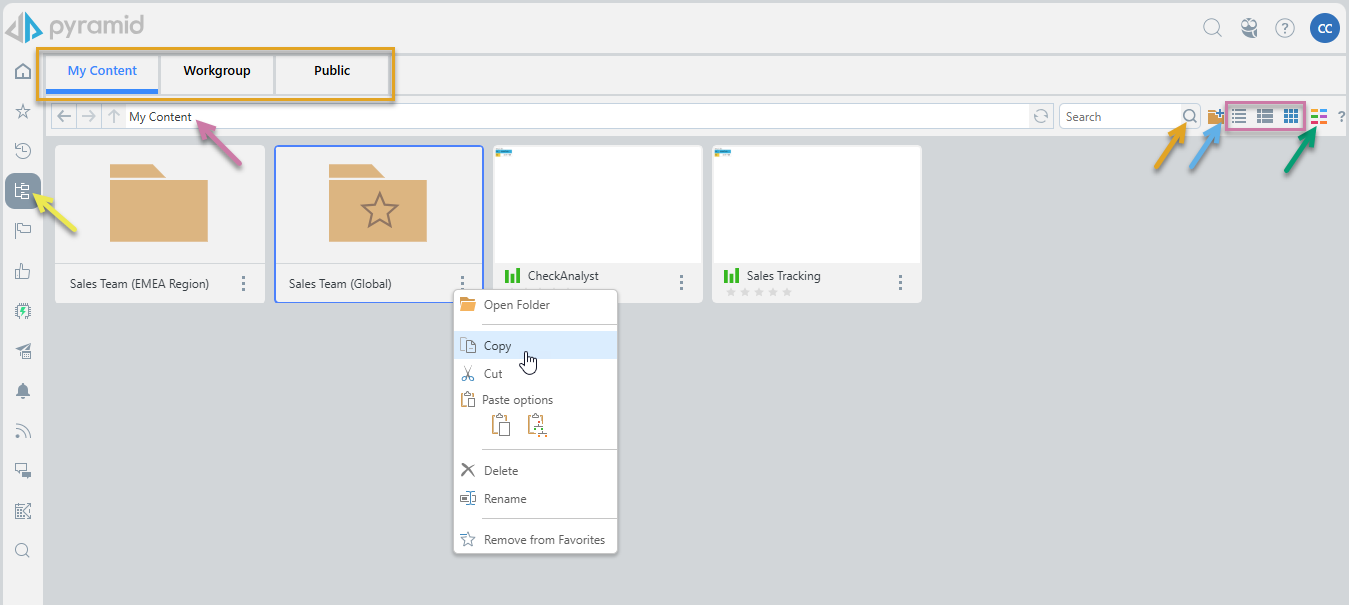Switch to the Workgroup tab
This screenshot has width=1349, height=605.
(217, 71)
